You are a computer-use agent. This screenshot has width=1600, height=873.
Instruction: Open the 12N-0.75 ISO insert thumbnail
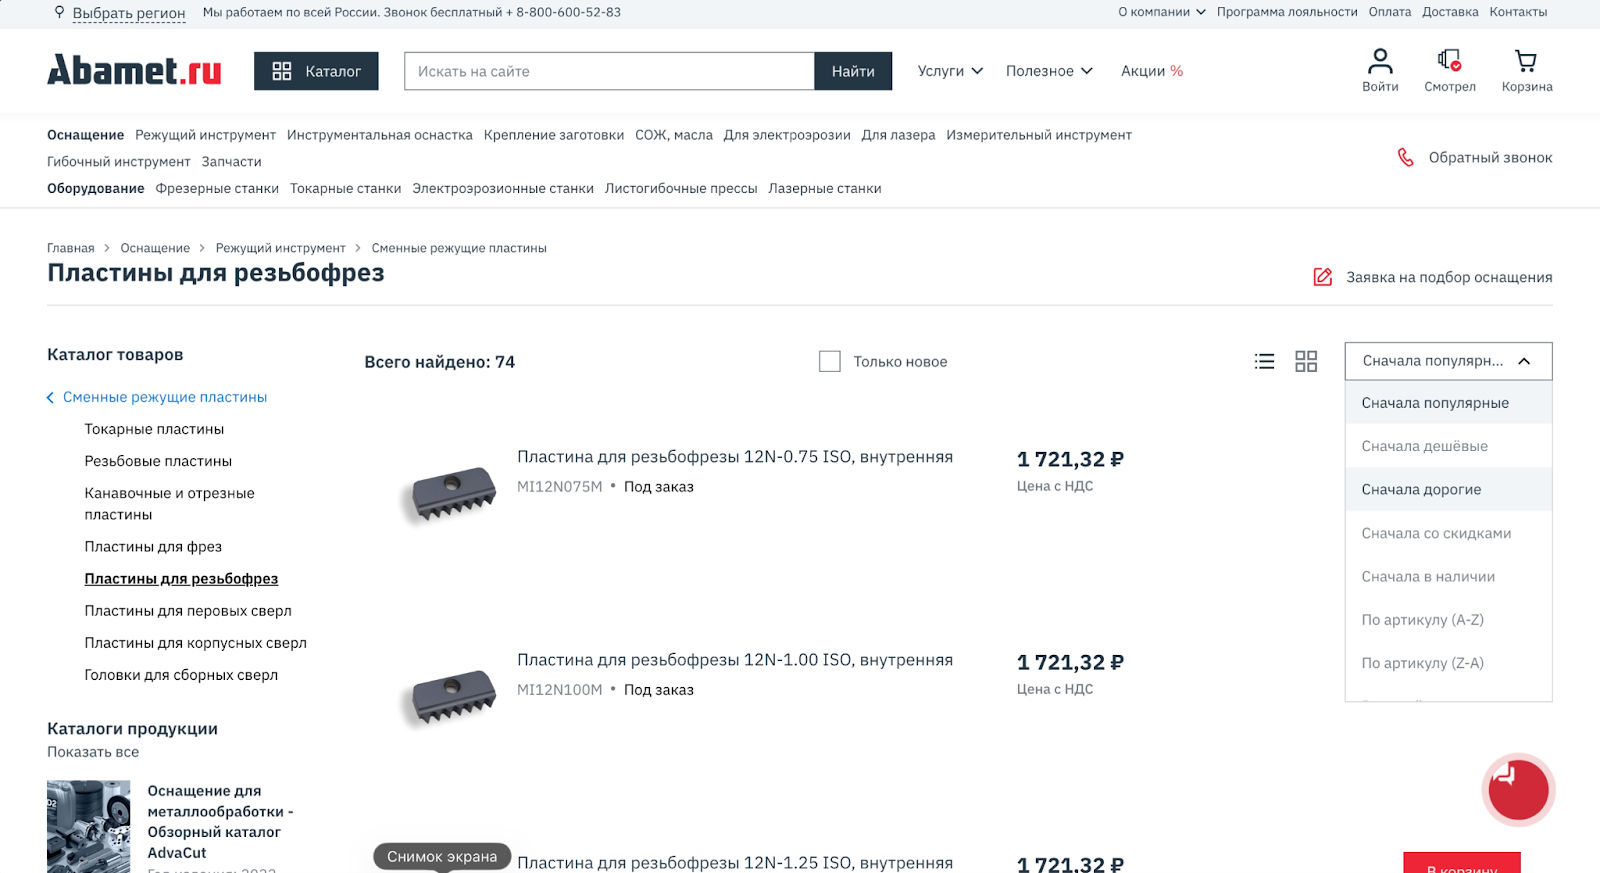[454, 491]
